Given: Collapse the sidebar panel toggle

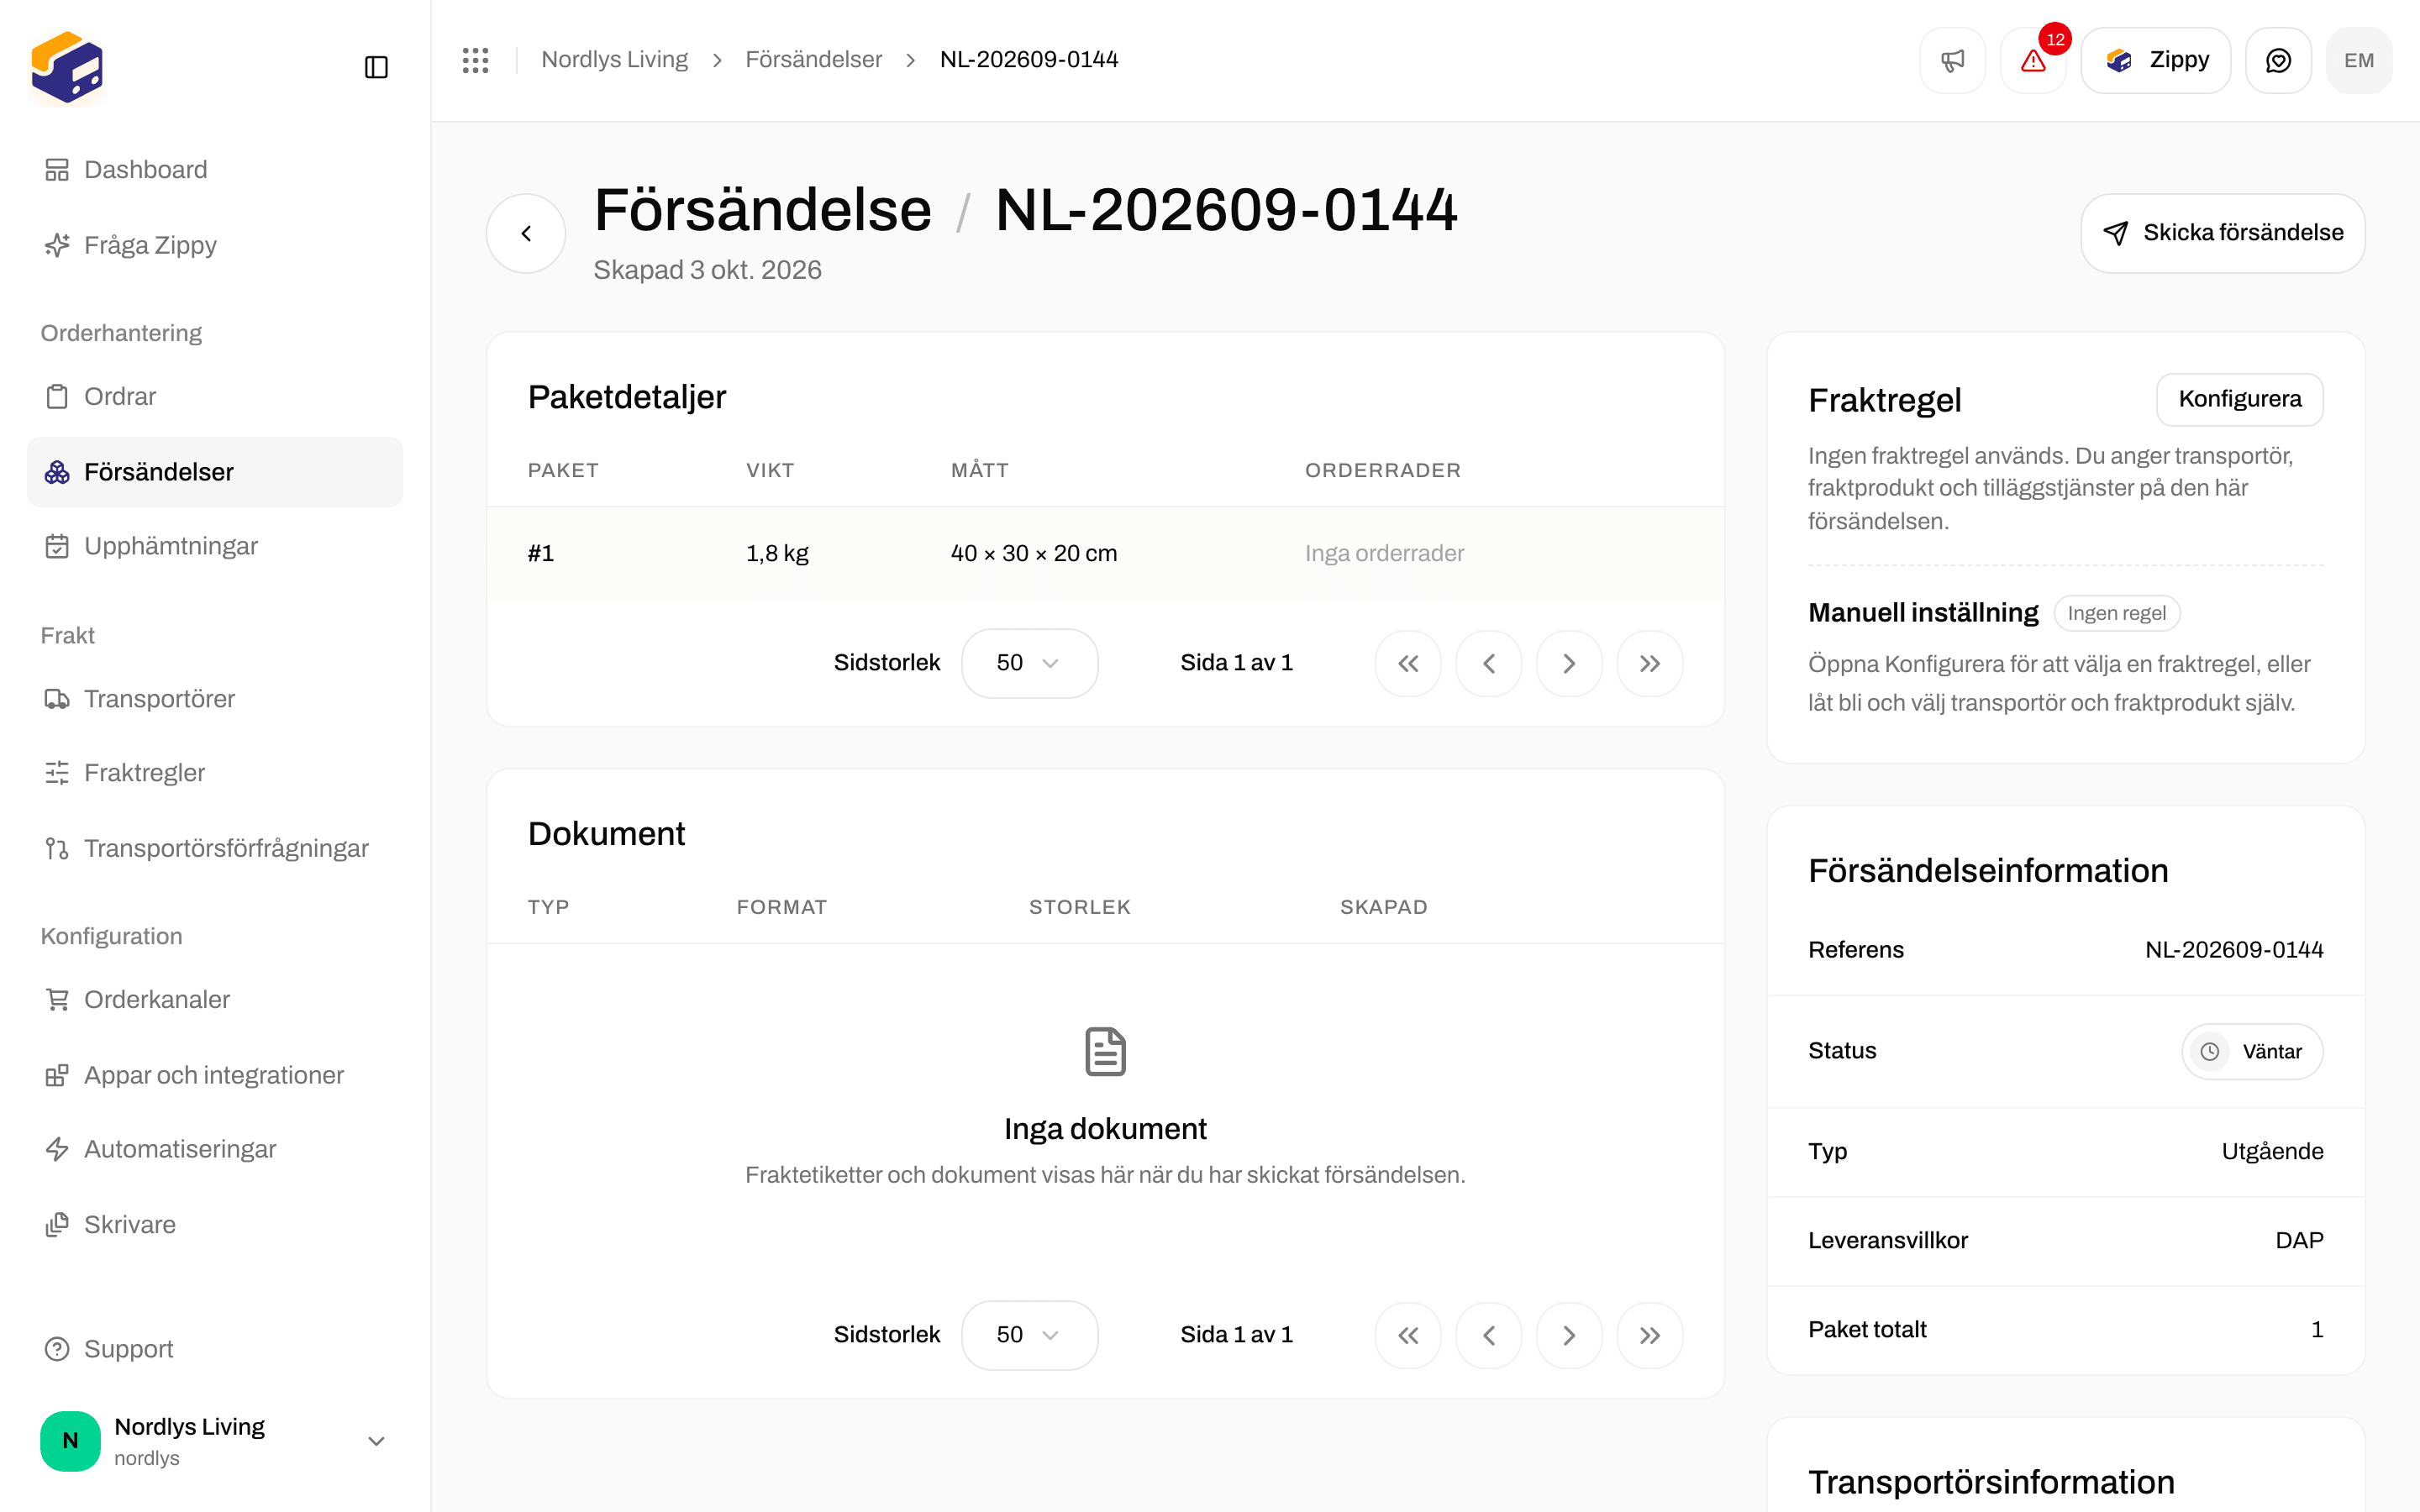Looking at the screenshot, I should [x=376, y=67].
